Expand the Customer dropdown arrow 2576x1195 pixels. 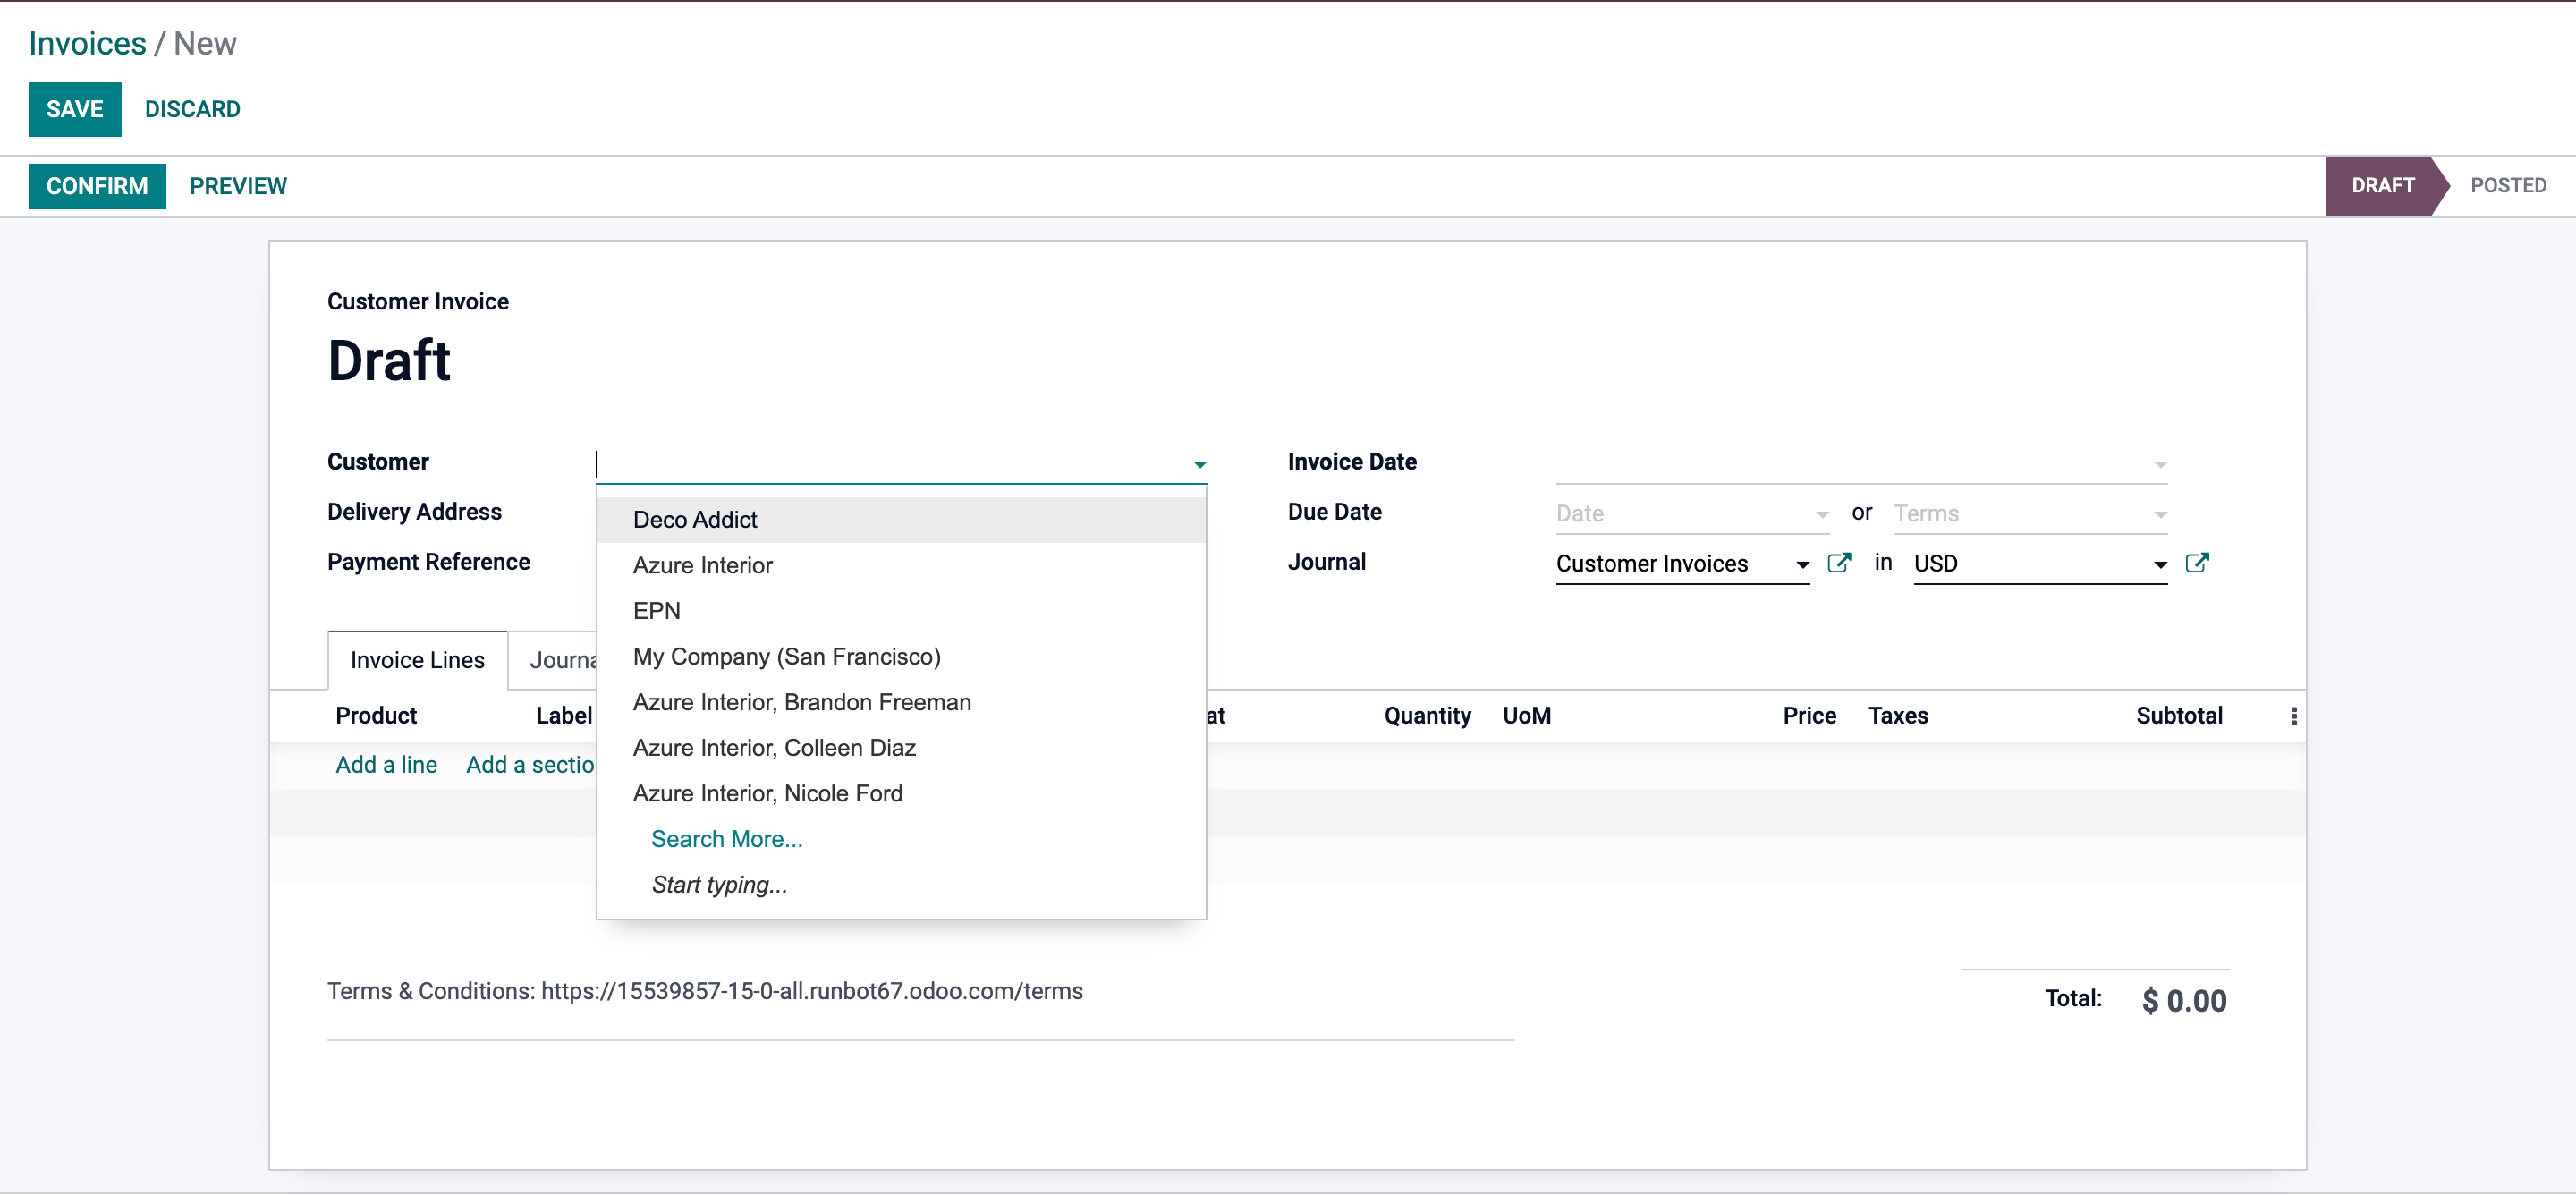click(x=1199, y=464)
